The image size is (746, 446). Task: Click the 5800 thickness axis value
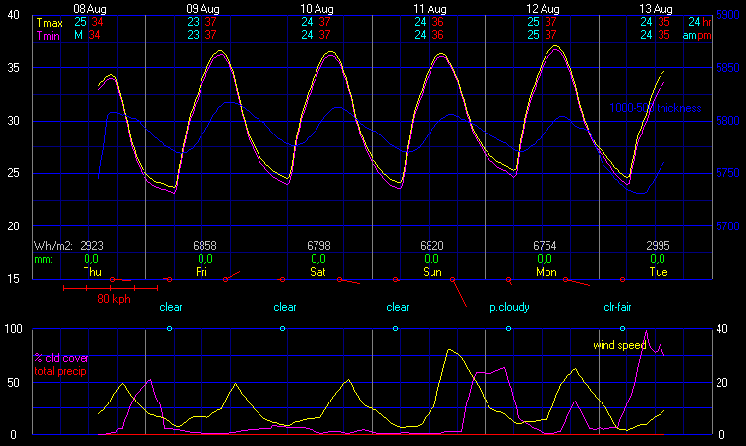coord(728,120)
